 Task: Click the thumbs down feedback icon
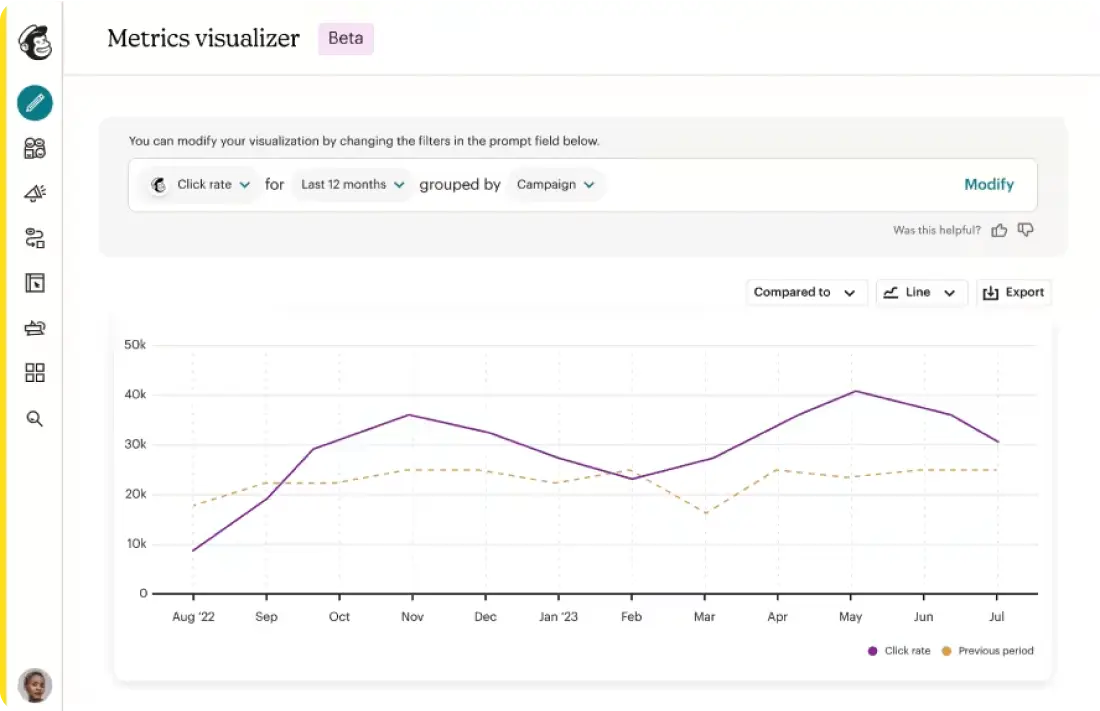tap(1026, 230)
